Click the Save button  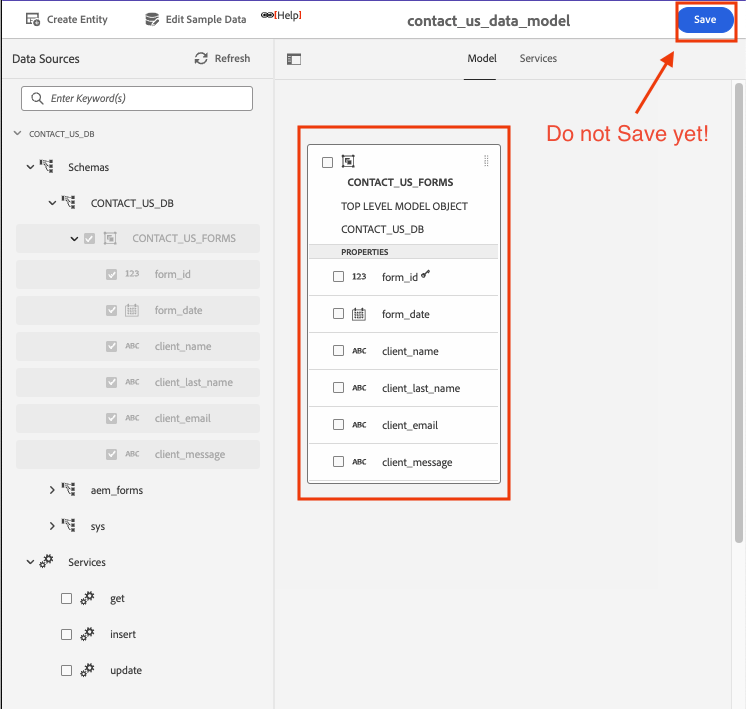(x=705, y=20)
